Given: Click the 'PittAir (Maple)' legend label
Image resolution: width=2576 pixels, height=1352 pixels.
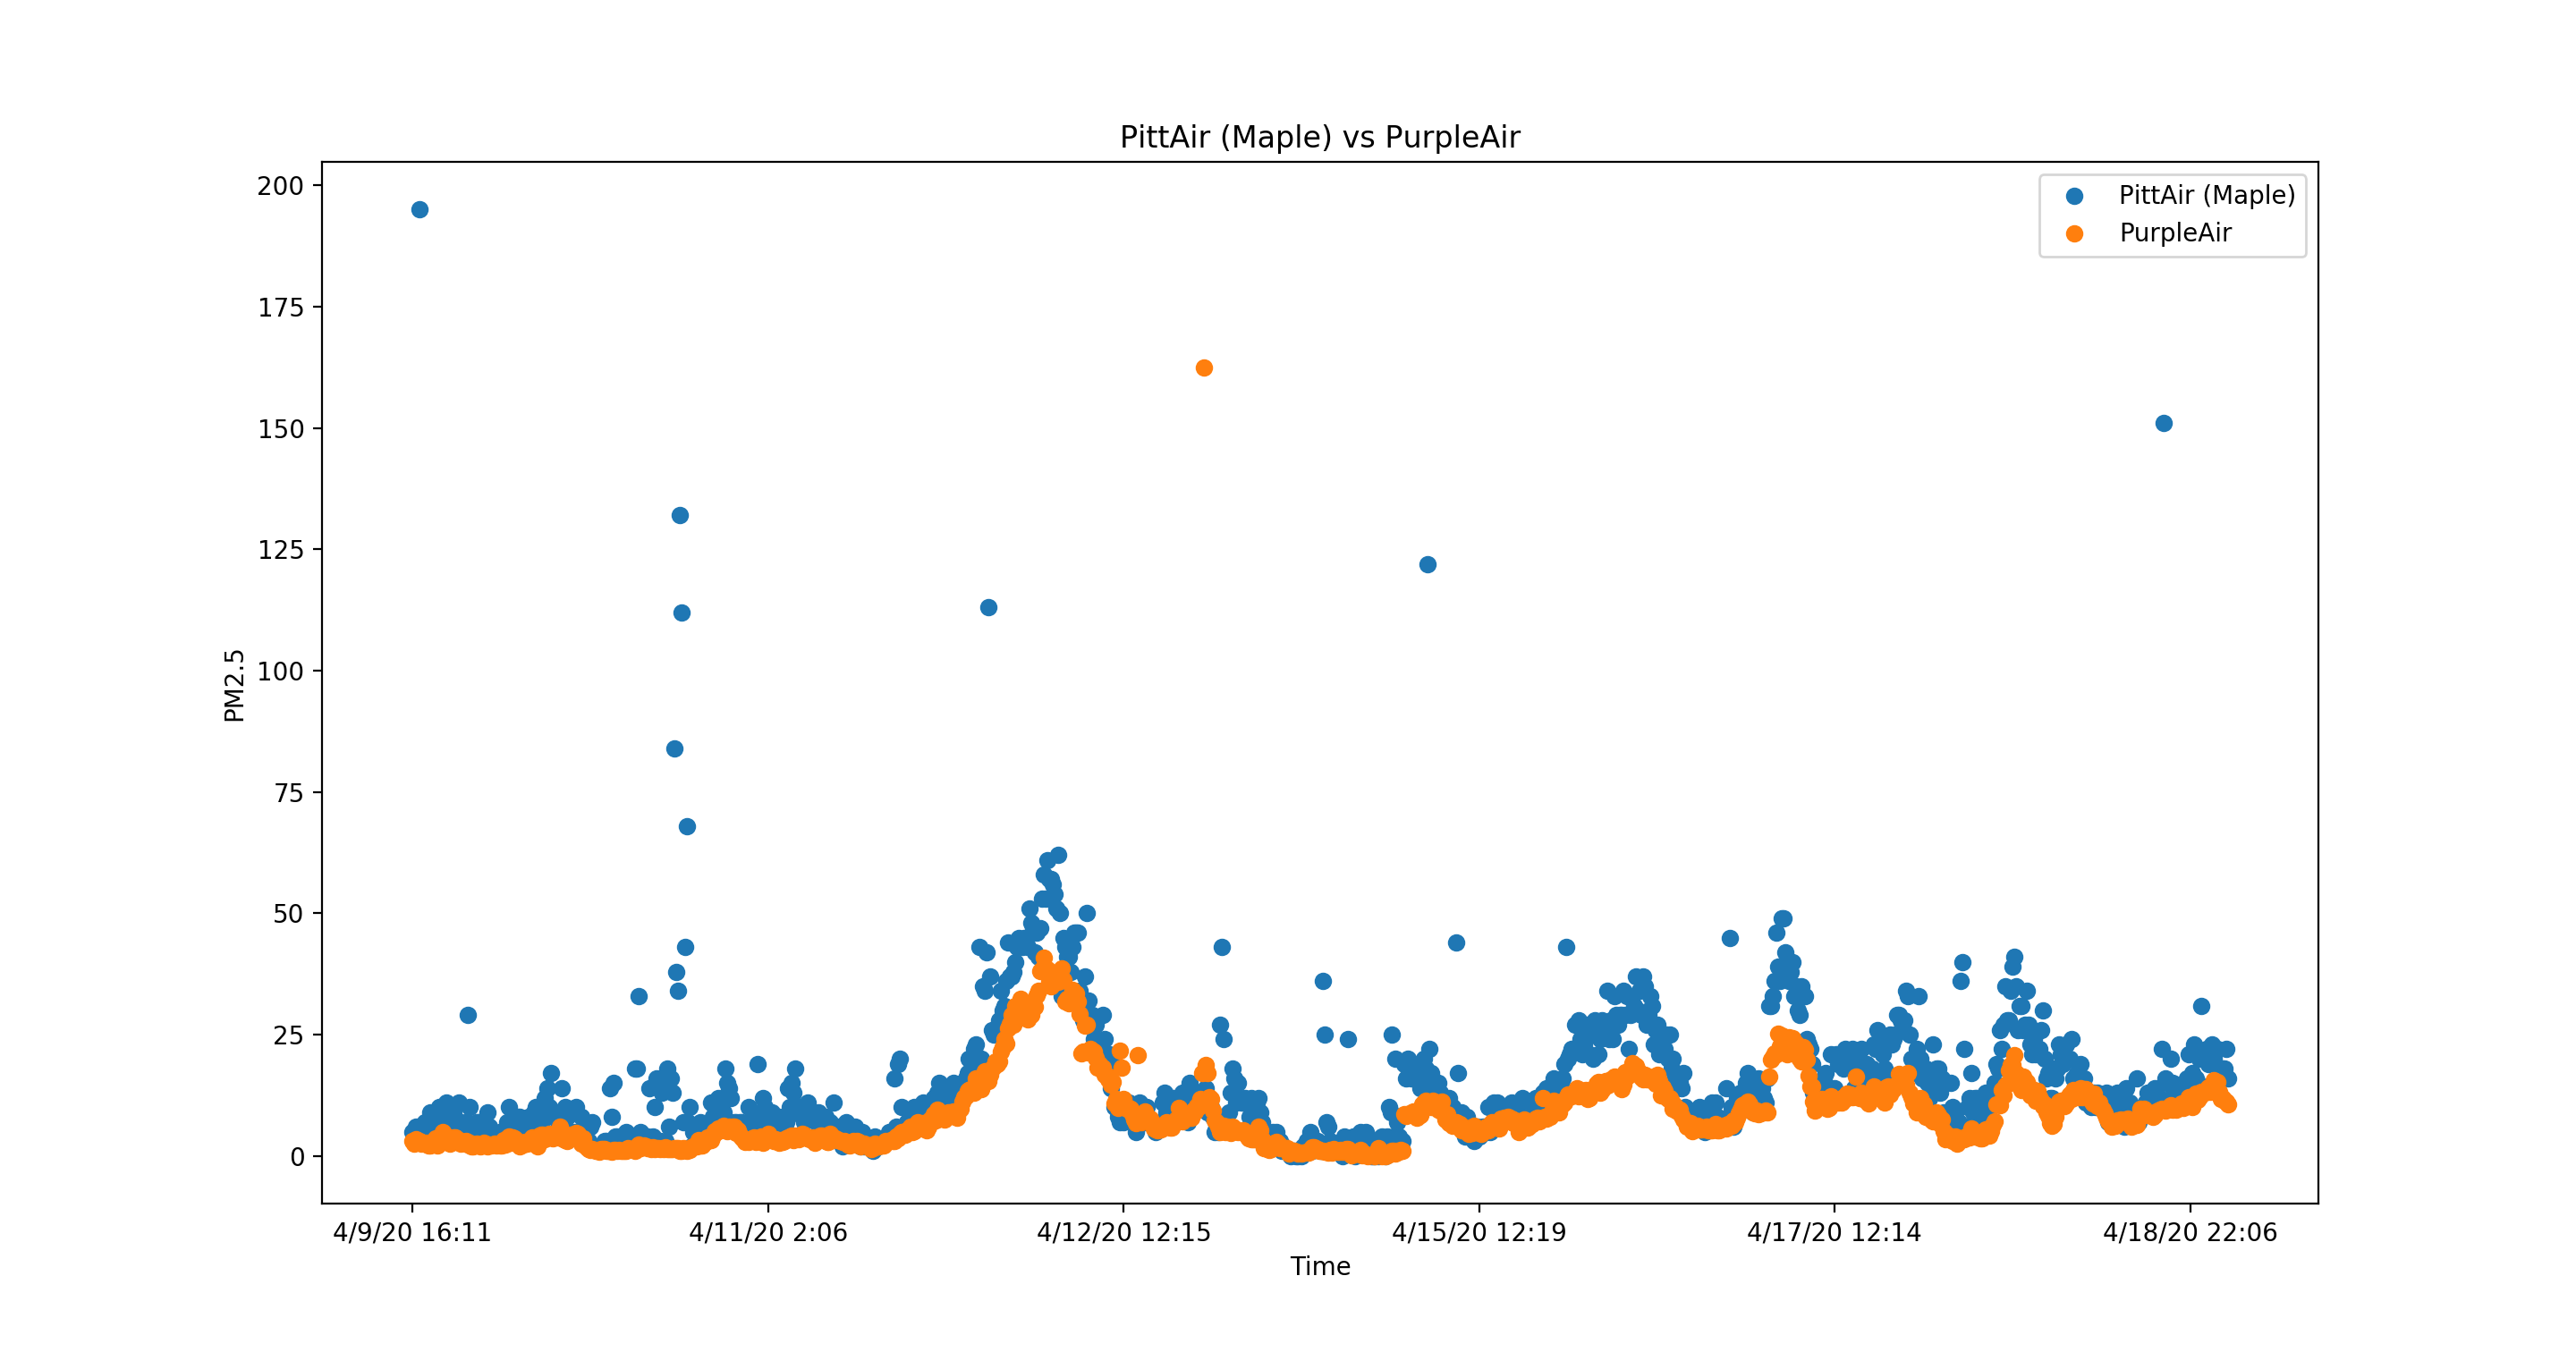Looking at the screenshot, I should click(x=2207, y=195).
